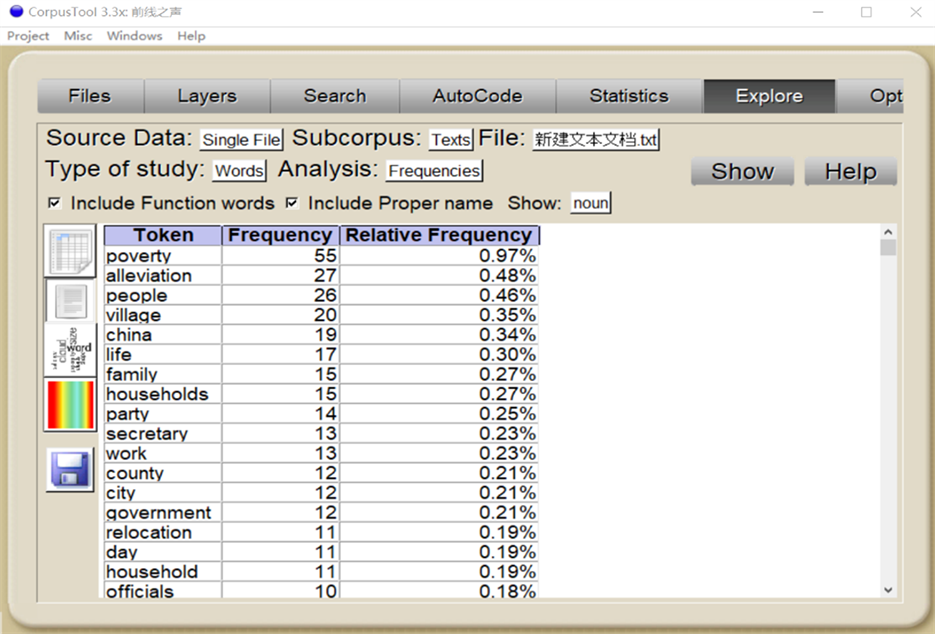Image resolution: width=935 pixels, height=634 pixels.
Task: Switch to the text document view icon
Action: (x=70, y=300)
